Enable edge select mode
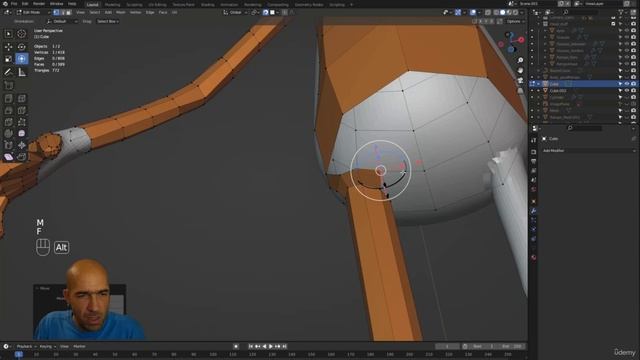This screenshot has height=360, width=640. (x=62, y=13)
